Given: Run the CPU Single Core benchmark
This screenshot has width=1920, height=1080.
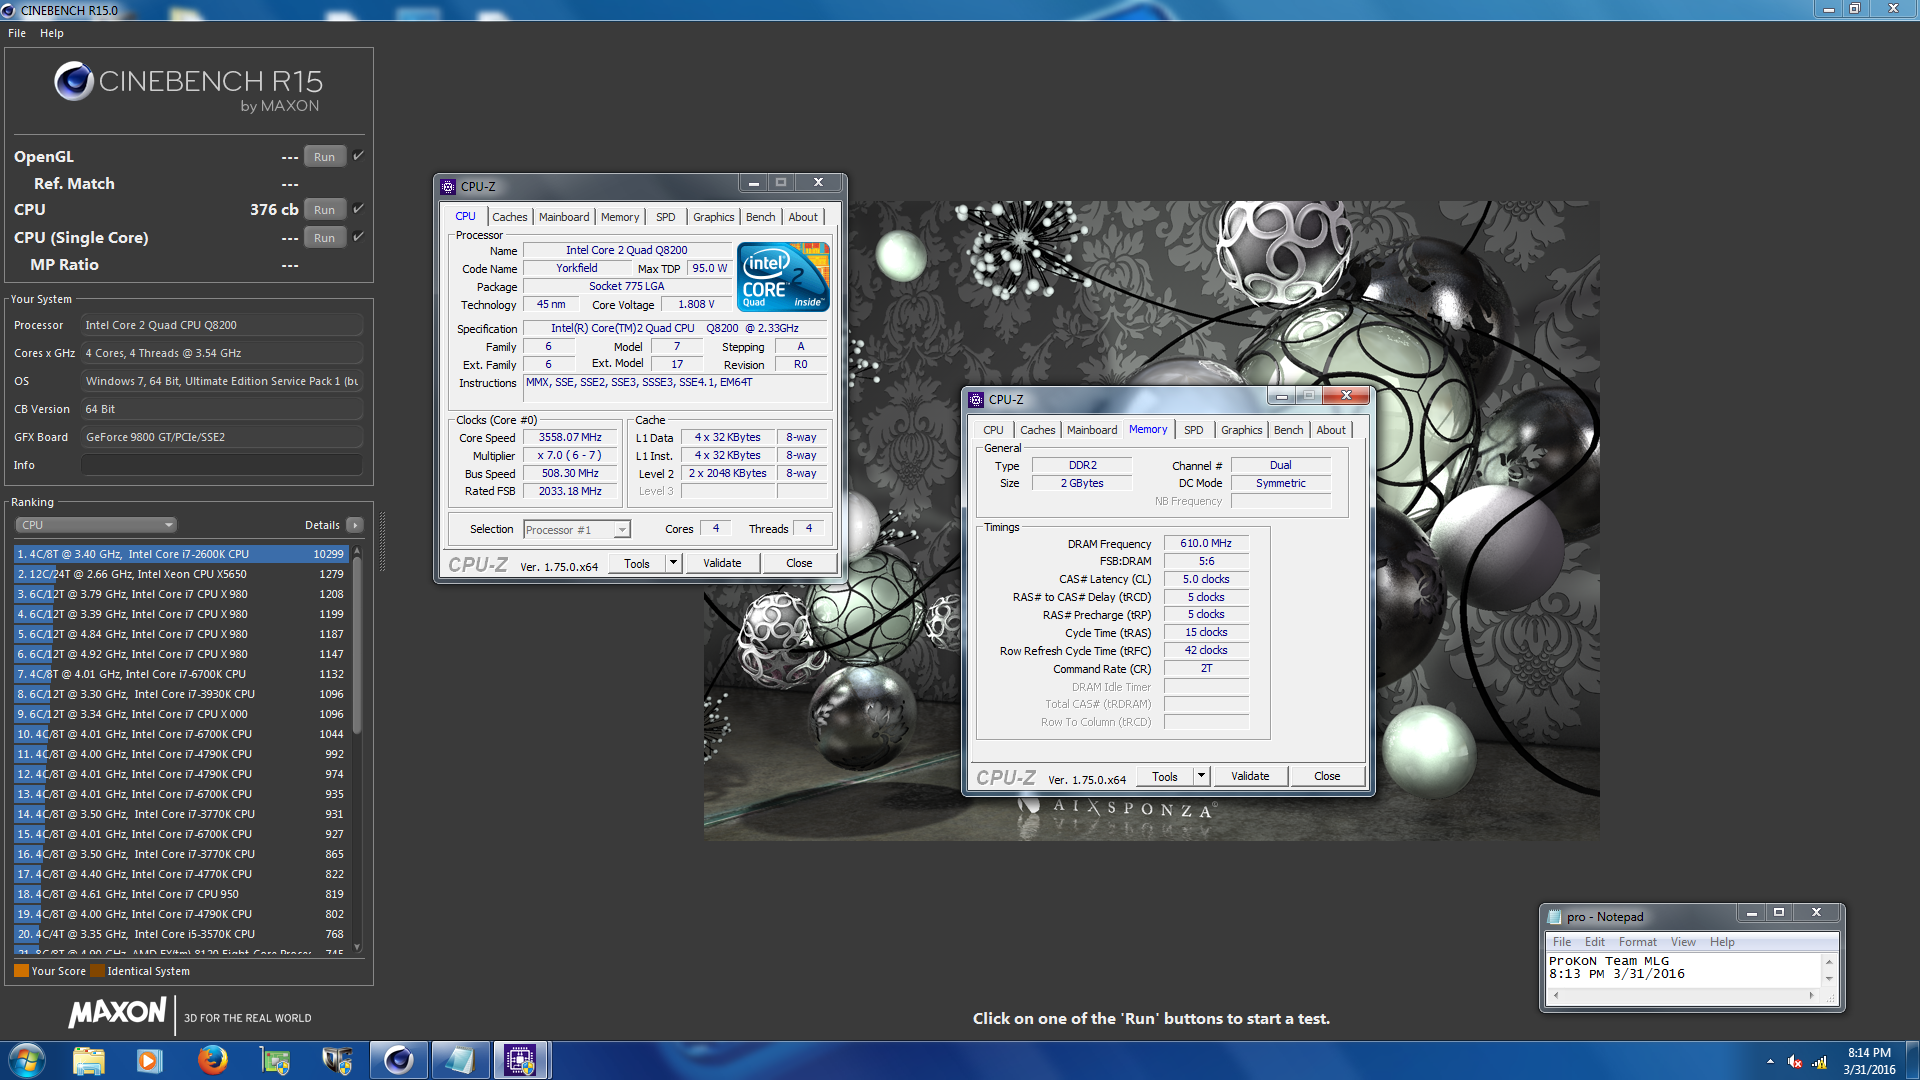Looking at the screenshot, I should coord(324,238).
